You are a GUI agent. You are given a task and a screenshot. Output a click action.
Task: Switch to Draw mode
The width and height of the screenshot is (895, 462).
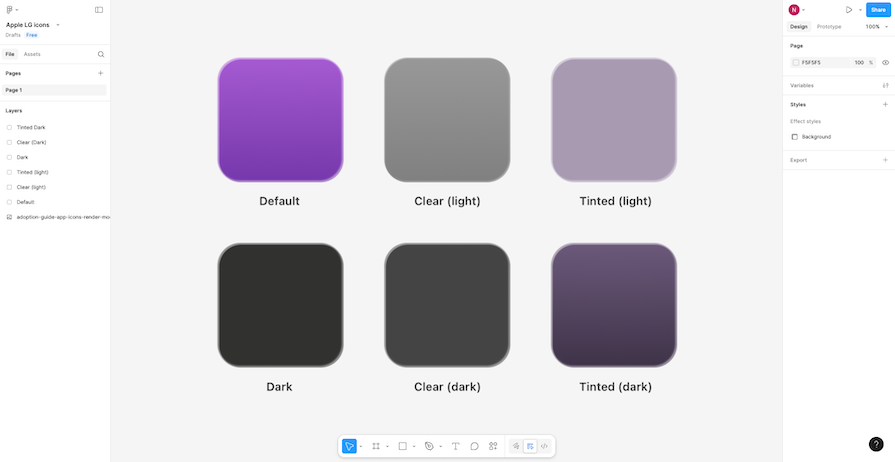click(516, 446)
